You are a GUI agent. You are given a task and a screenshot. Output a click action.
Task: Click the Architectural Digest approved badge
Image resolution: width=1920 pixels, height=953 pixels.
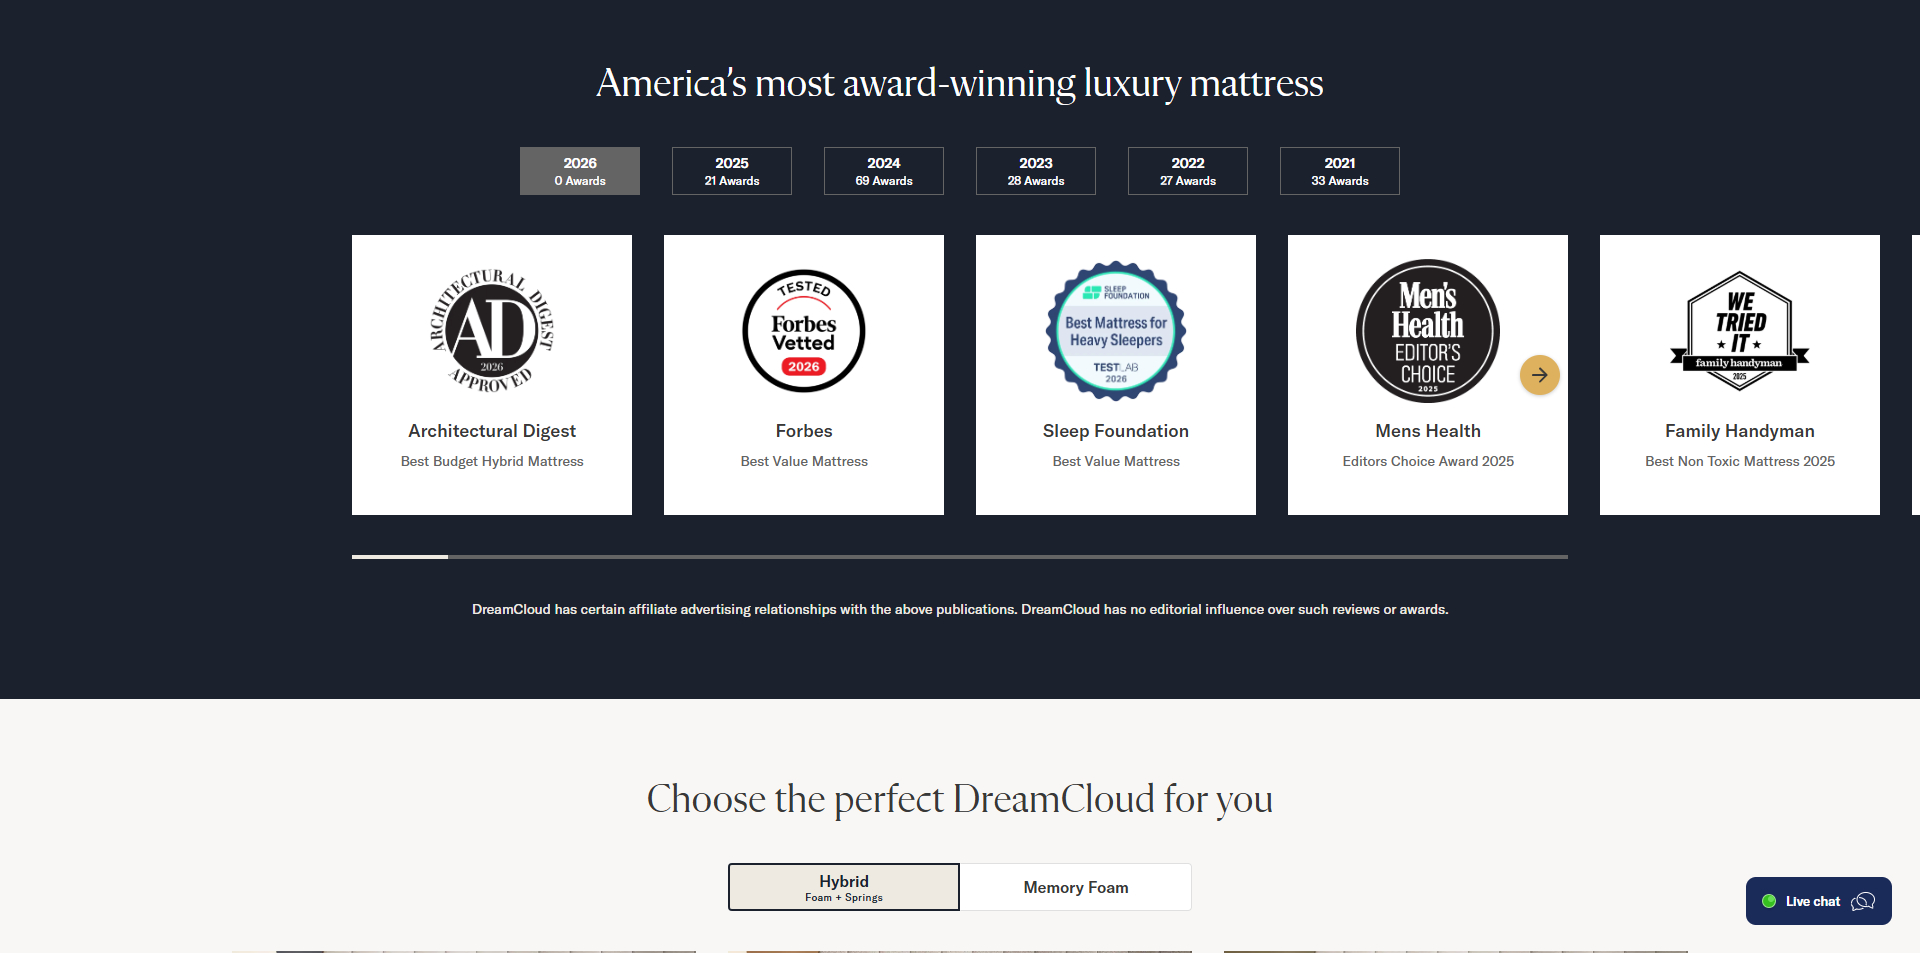point(491,330)
